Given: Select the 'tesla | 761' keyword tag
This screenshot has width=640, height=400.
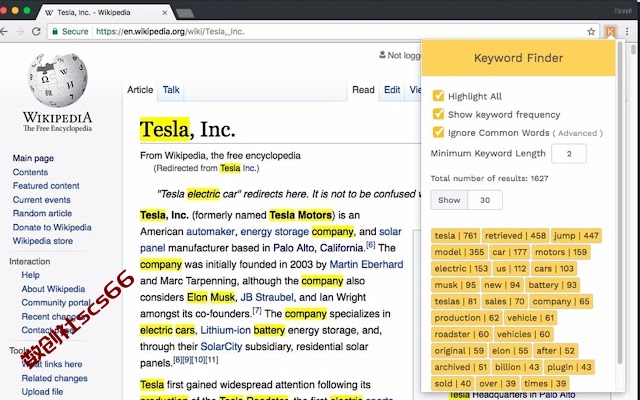Looking at the screenshot, I should (x=456, y=236).
